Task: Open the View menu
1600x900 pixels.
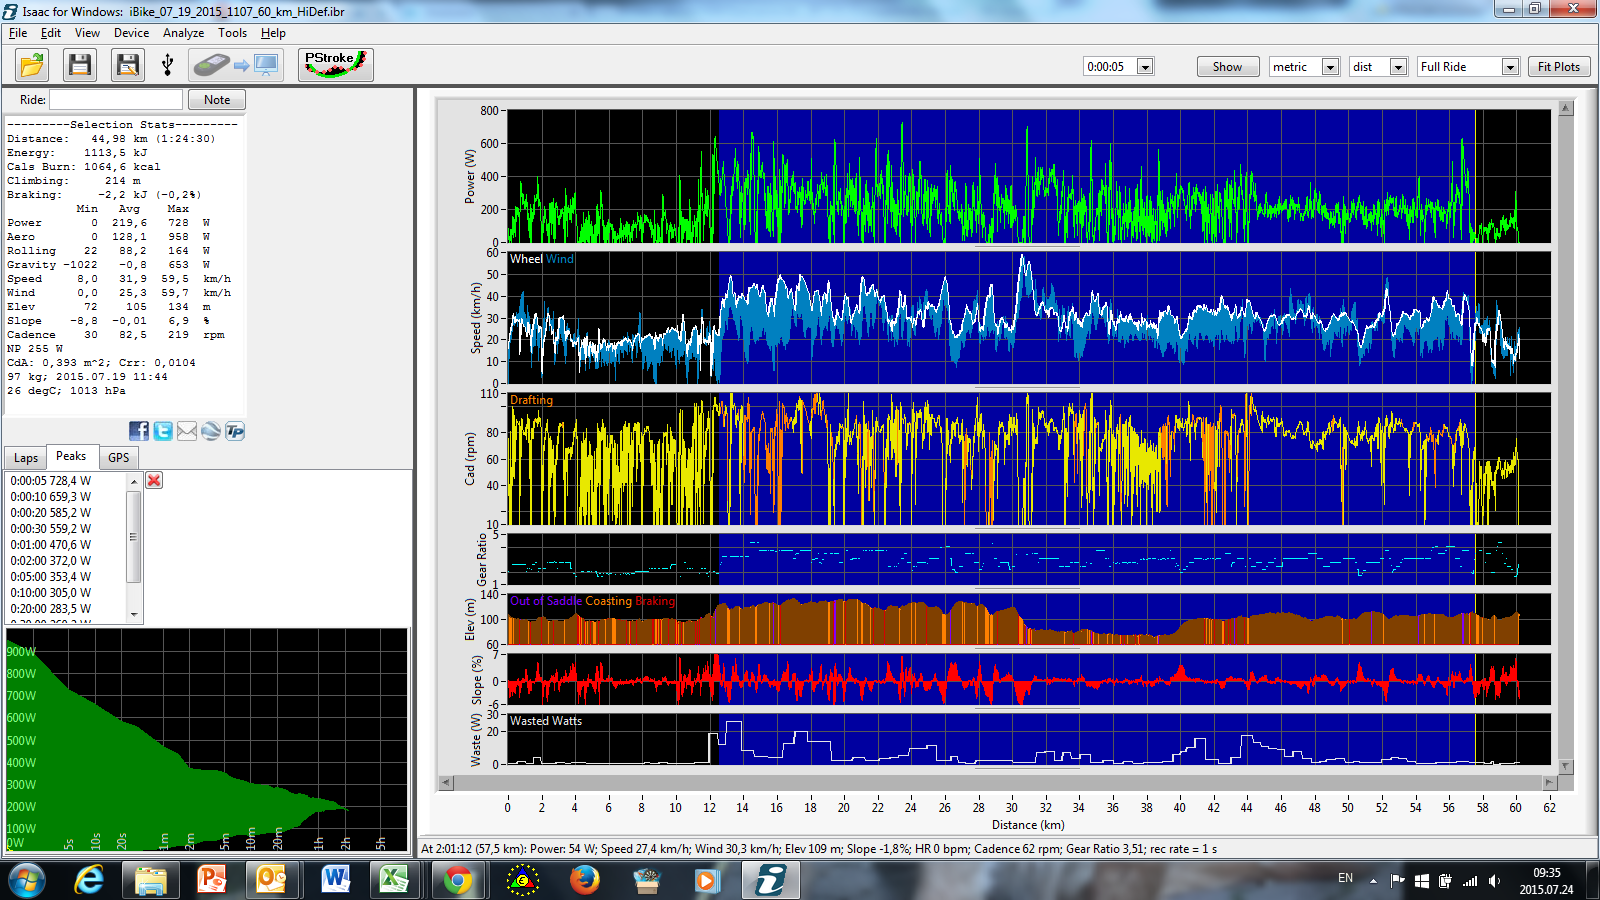Action: coord(88,33)
